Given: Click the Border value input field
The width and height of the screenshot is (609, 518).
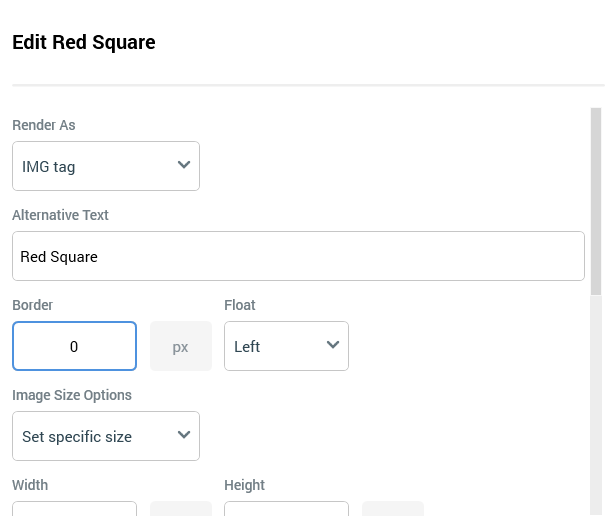Looking at the screenshot, I should tap(74, 346).
